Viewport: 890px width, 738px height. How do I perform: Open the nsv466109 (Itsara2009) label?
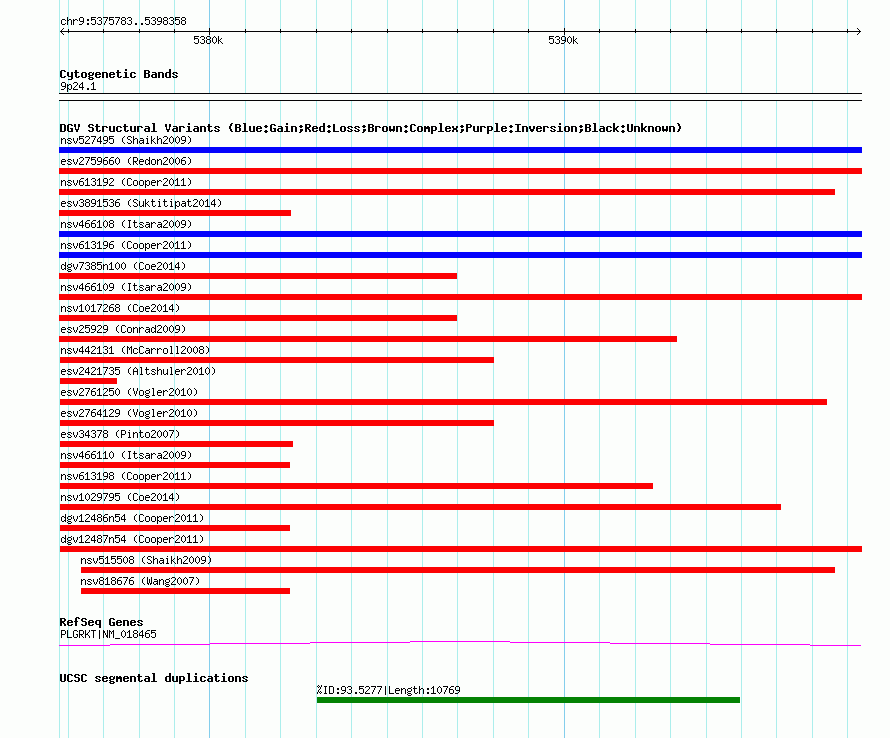point(126,287)
